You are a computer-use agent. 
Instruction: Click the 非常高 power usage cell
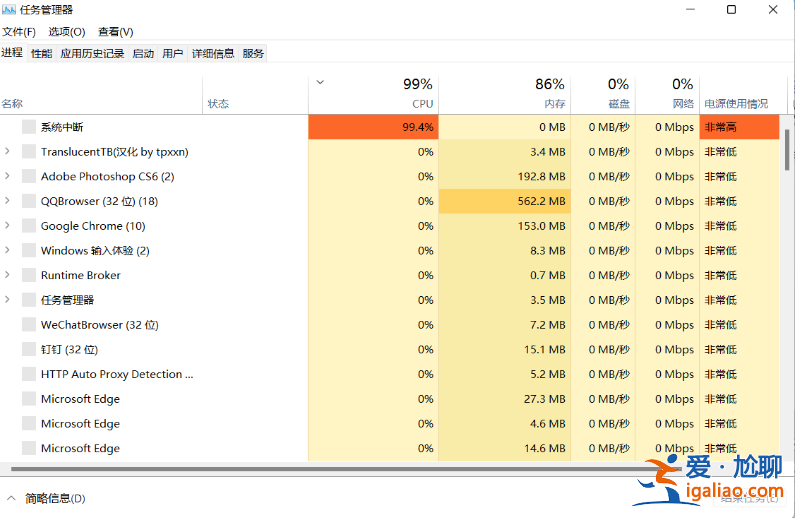point(739,127)
